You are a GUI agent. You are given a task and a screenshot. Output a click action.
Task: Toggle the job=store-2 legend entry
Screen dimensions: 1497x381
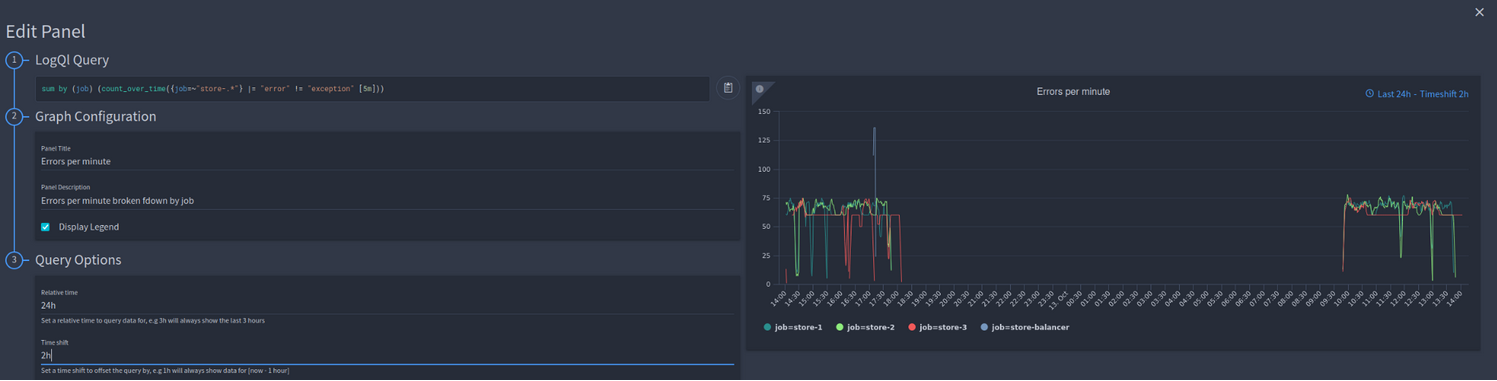(865, 327)
